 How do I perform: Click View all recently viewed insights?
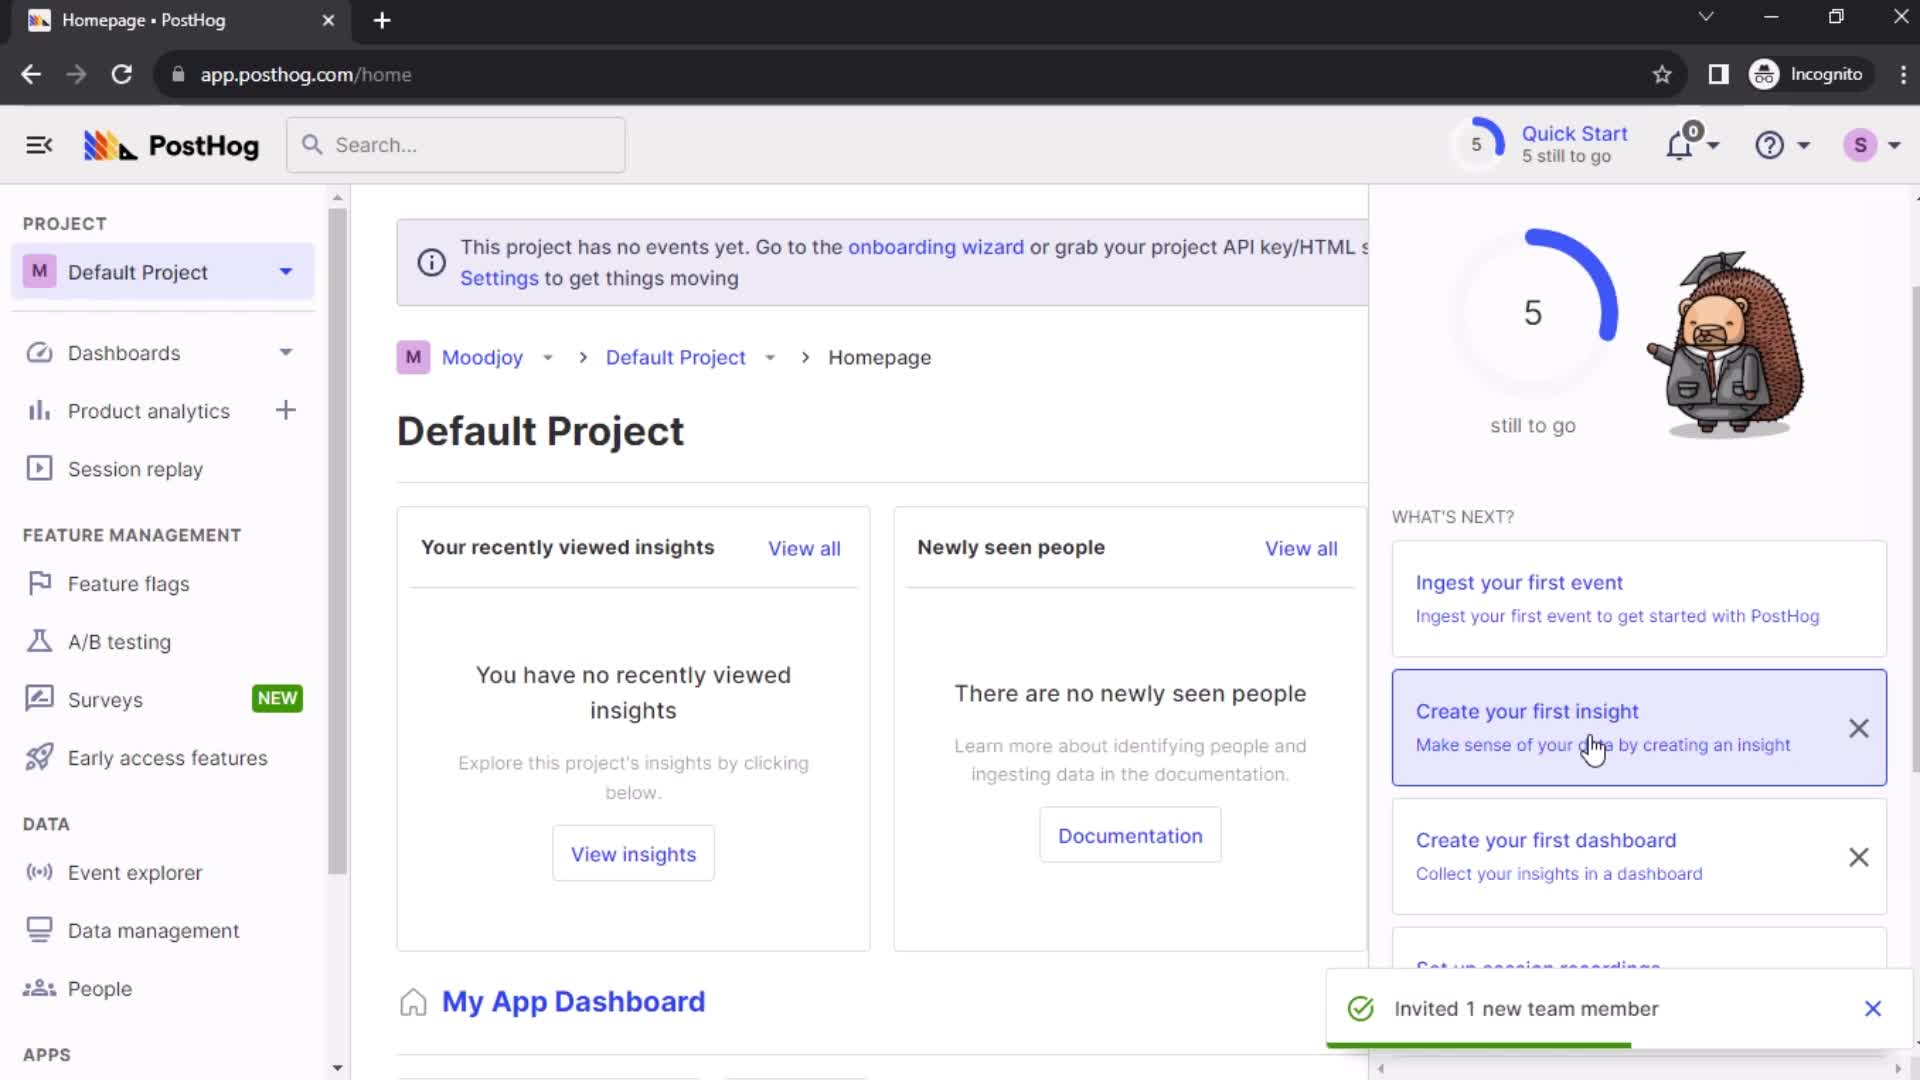tap(804, 547)
